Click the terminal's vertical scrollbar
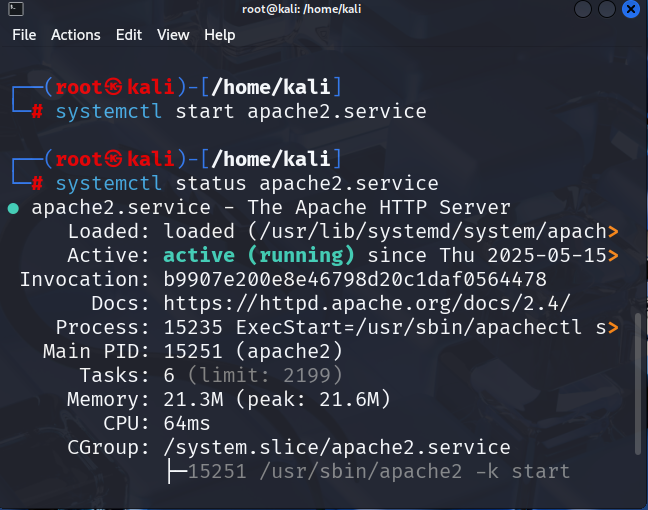The height and width of the screenshot is (510, 648). coord(638,384)
